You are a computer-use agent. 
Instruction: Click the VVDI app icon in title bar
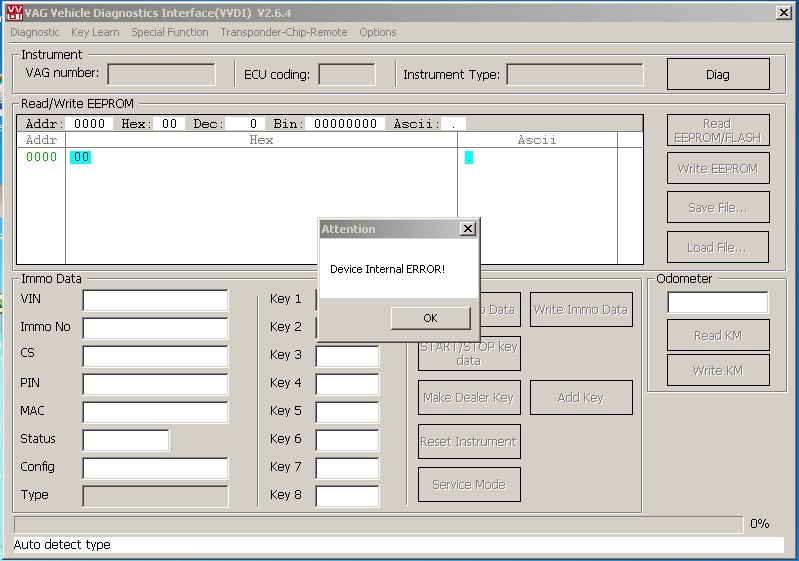tap(15, 12)
